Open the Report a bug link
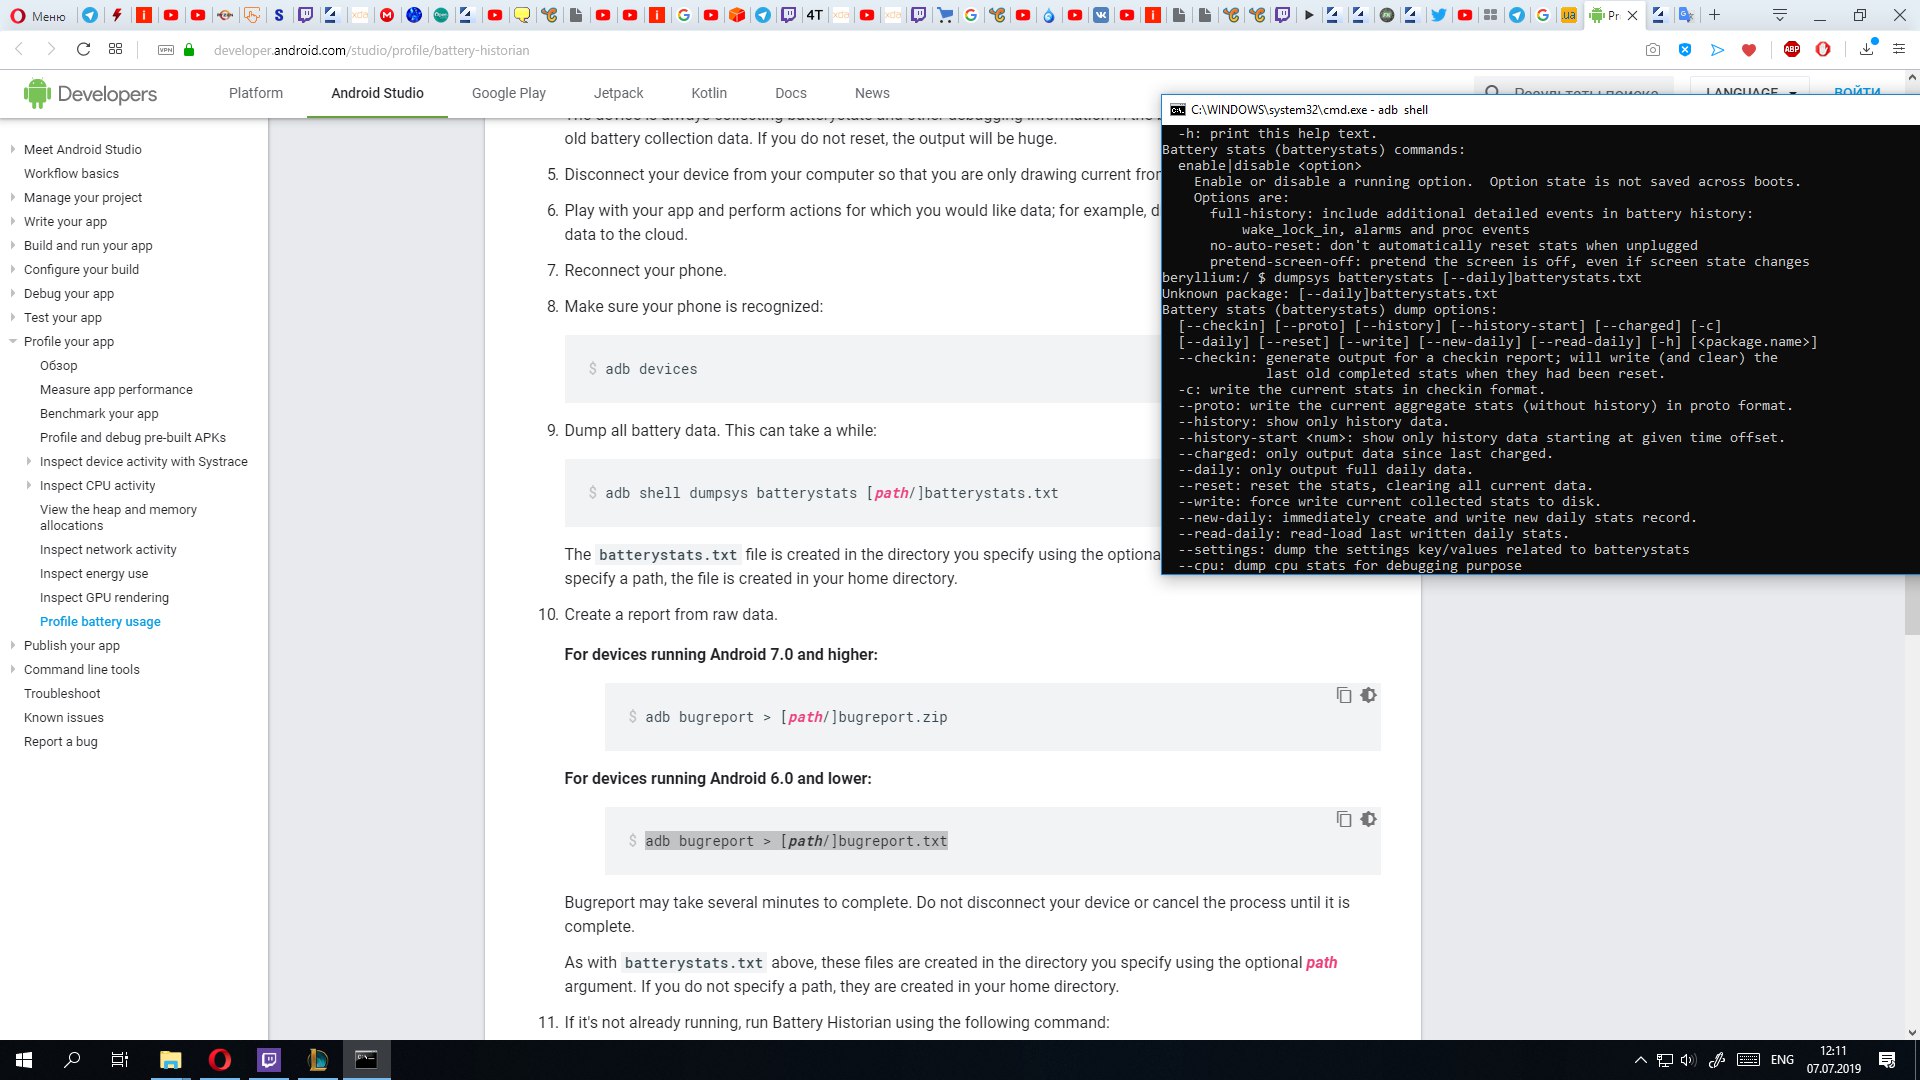 (61, 741)
